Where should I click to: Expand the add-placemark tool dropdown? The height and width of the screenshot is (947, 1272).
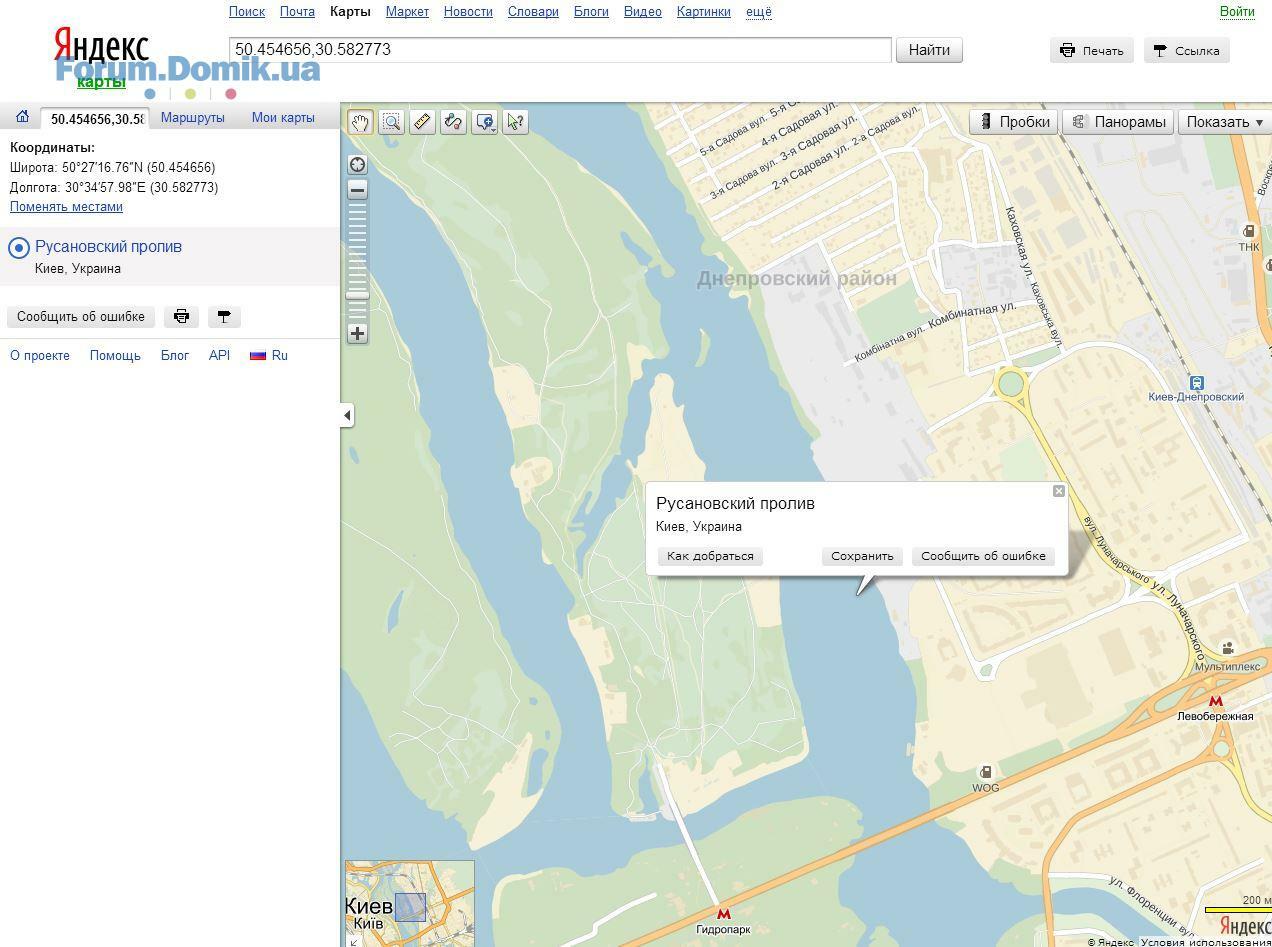[485, 122]
